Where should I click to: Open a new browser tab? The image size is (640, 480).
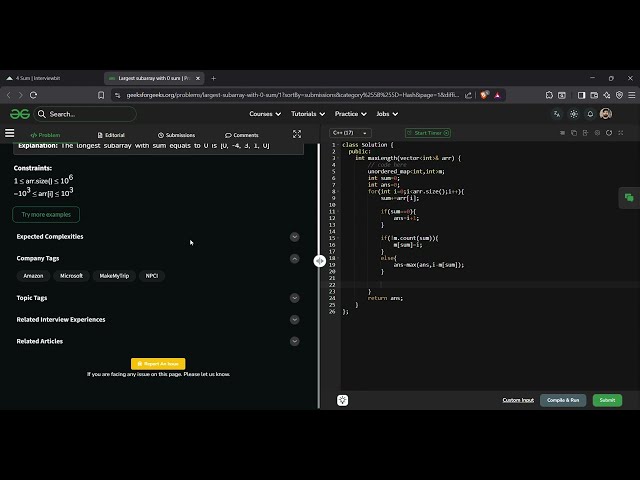(213, 78)
